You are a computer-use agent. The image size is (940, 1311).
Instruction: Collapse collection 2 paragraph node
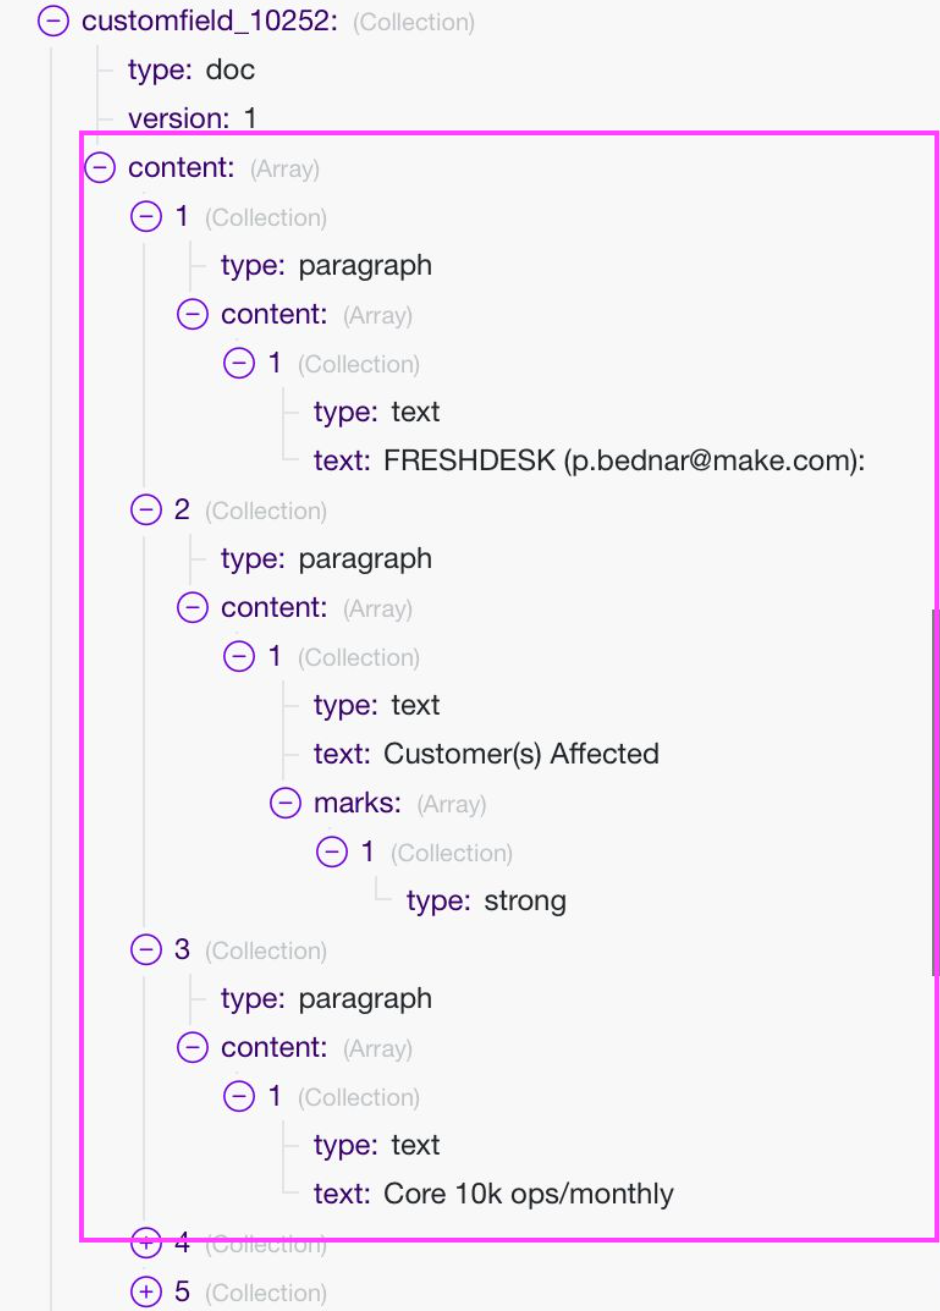(146, 510)
